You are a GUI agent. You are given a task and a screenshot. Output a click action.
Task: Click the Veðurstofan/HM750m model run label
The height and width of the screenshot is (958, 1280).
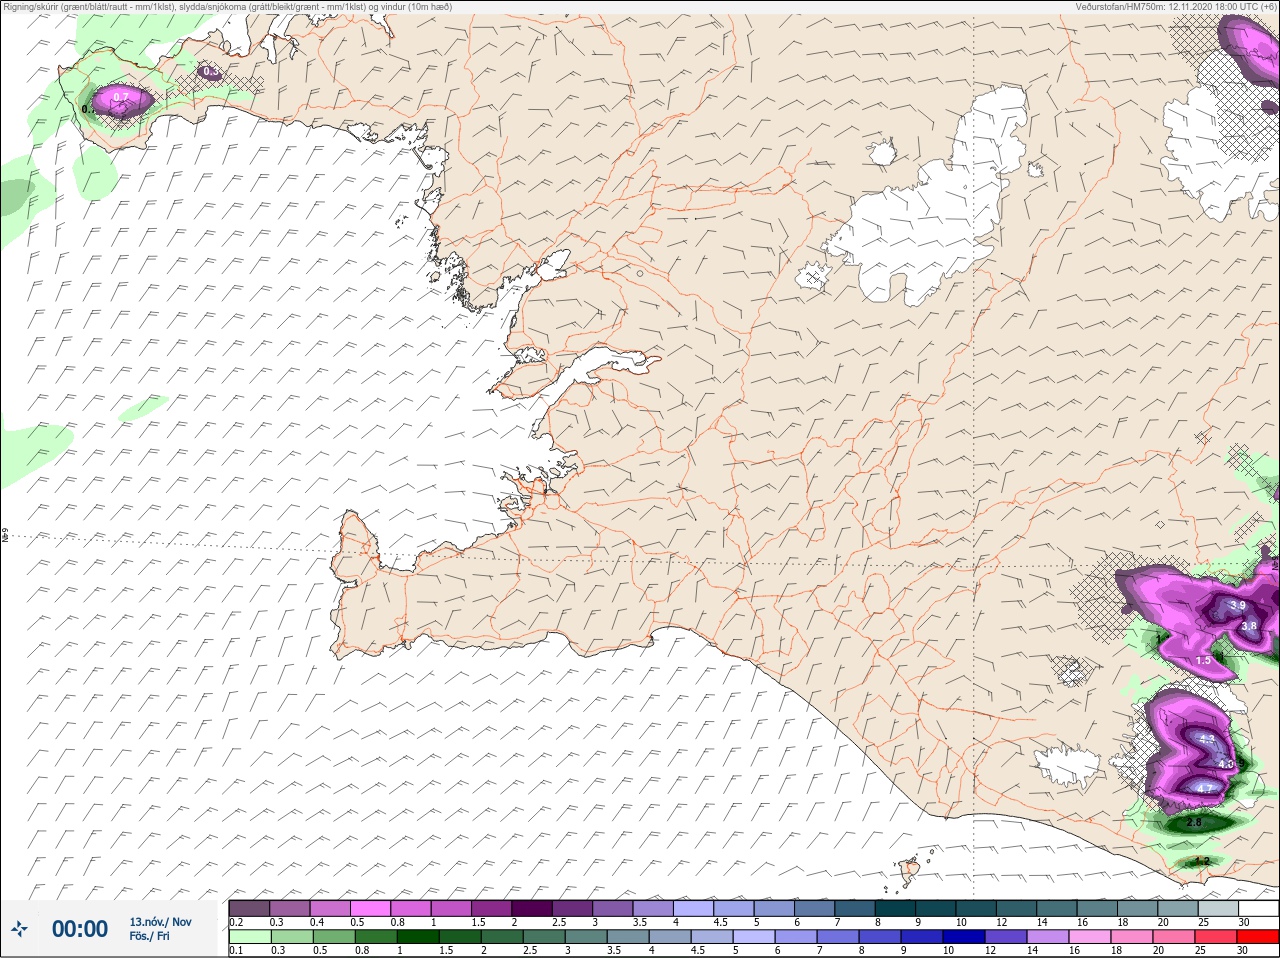click(1175, 7)
